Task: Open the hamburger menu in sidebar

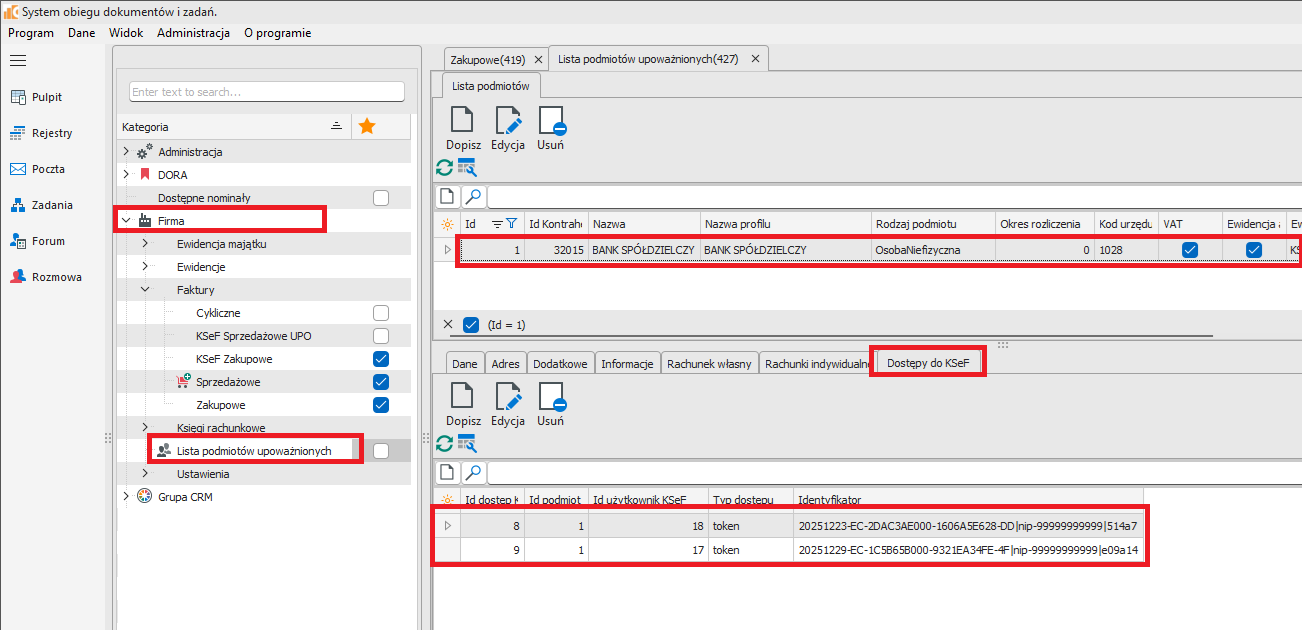Action: point(17,61)
